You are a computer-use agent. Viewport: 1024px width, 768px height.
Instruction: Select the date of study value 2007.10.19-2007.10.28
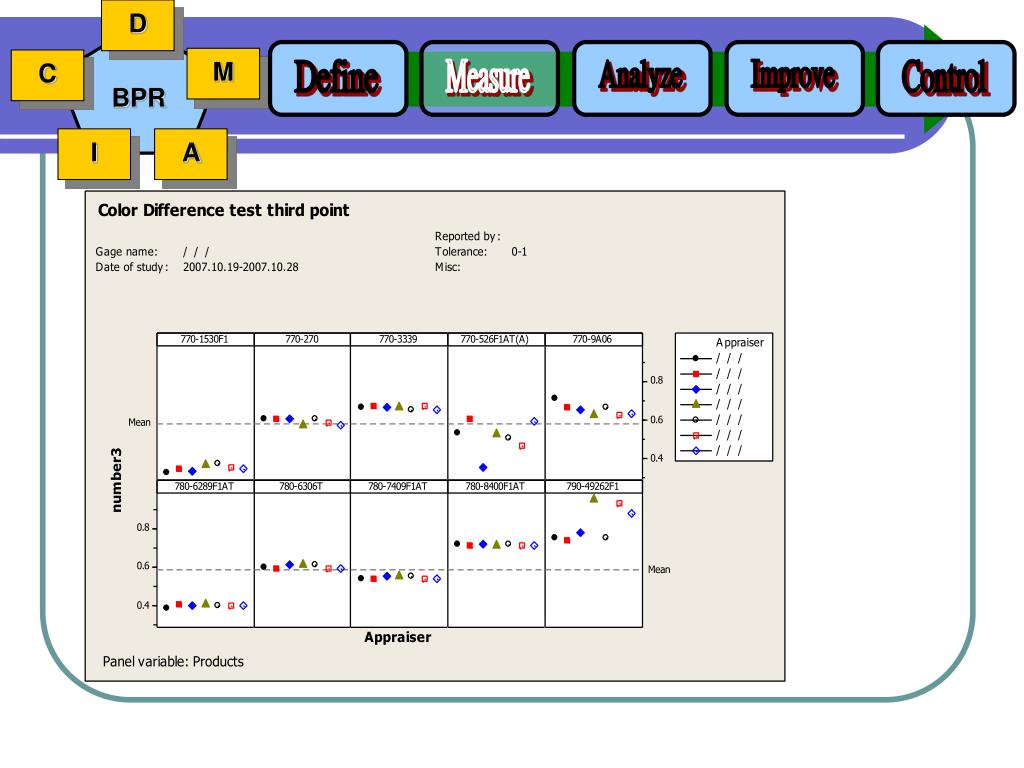coord(240,267)
